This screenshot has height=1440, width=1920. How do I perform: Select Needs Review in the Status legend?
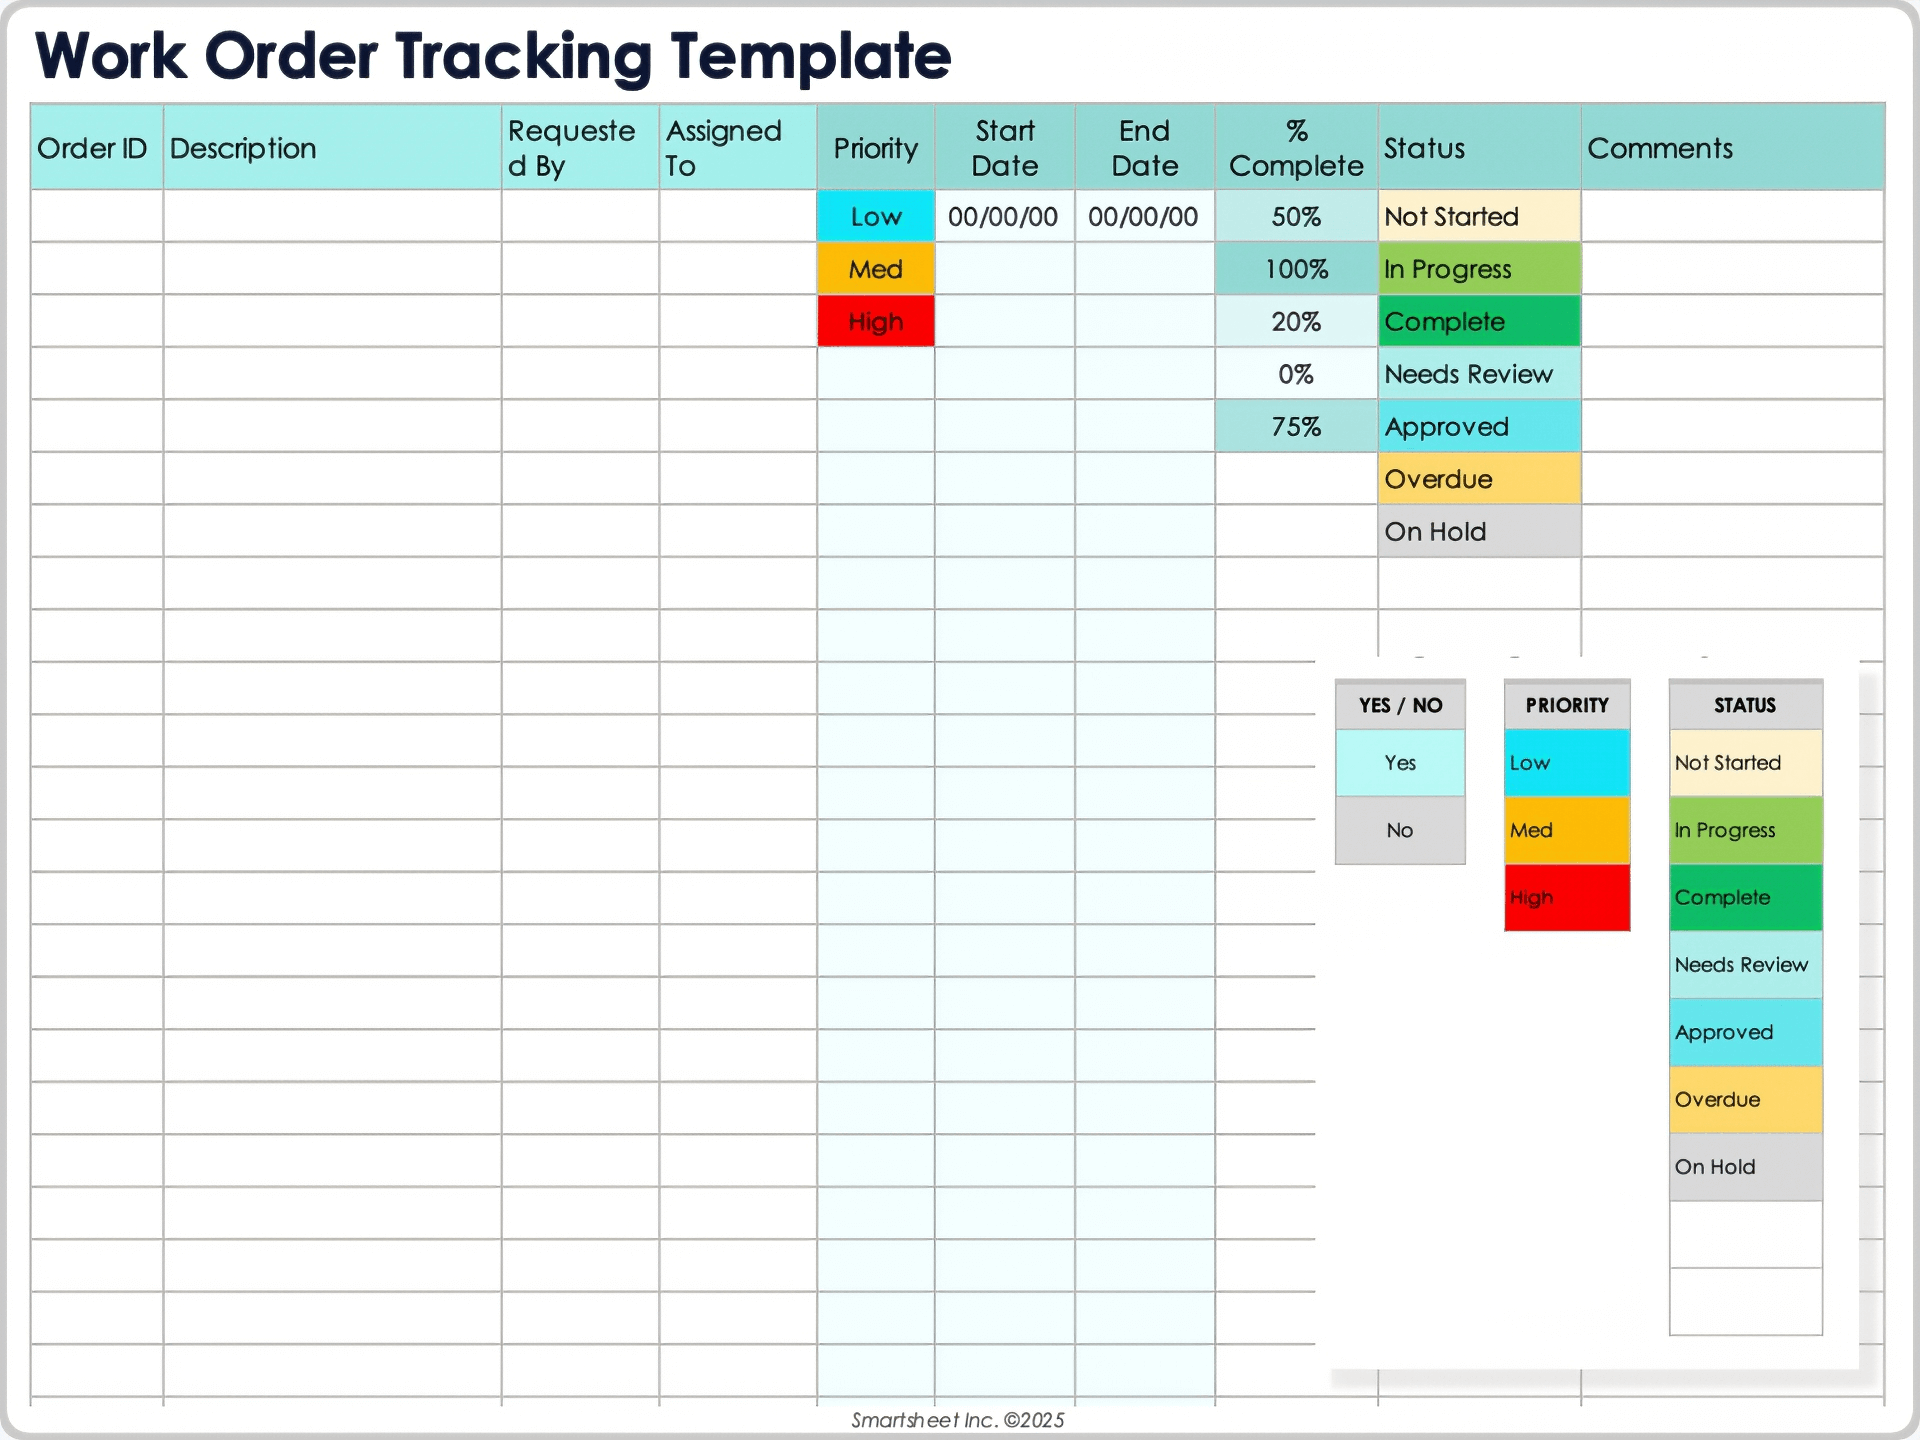click(1746, 965)
